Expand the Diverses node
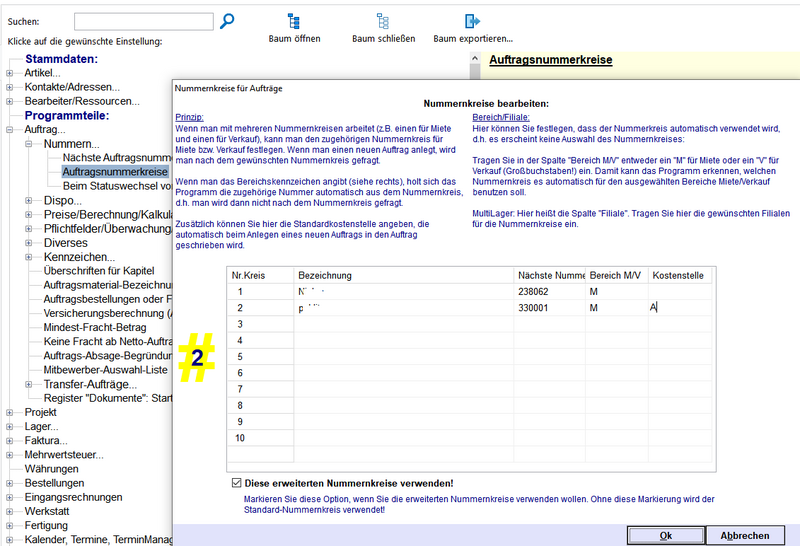The image size is (800, 546). click(29, 243)
